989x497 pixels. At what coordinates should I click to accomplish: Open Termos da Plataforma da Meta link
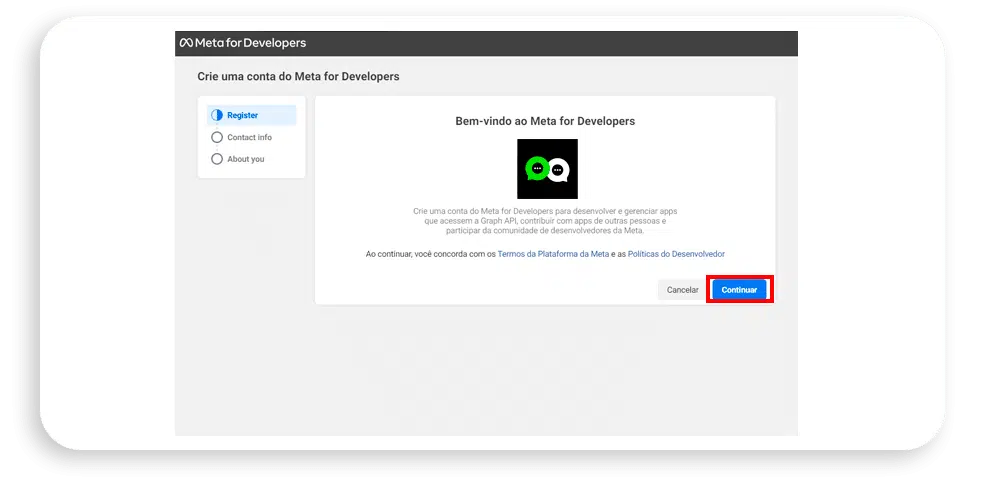coord(553,254)
